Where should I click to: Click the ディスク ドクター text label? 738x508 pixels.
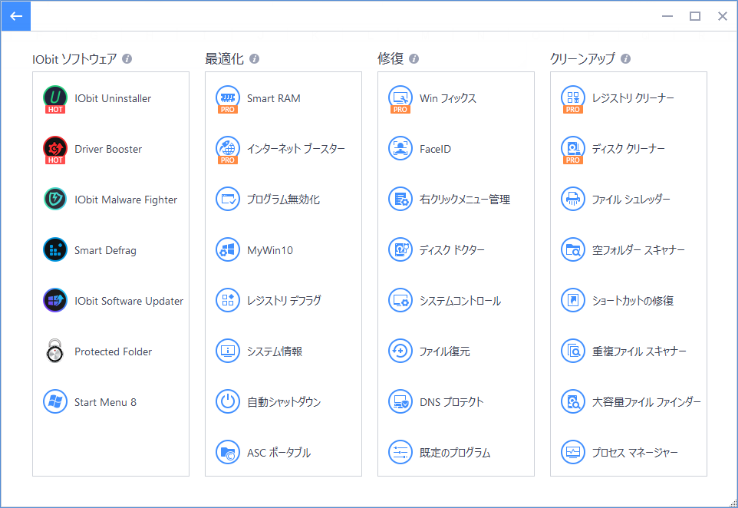point(452,250)
